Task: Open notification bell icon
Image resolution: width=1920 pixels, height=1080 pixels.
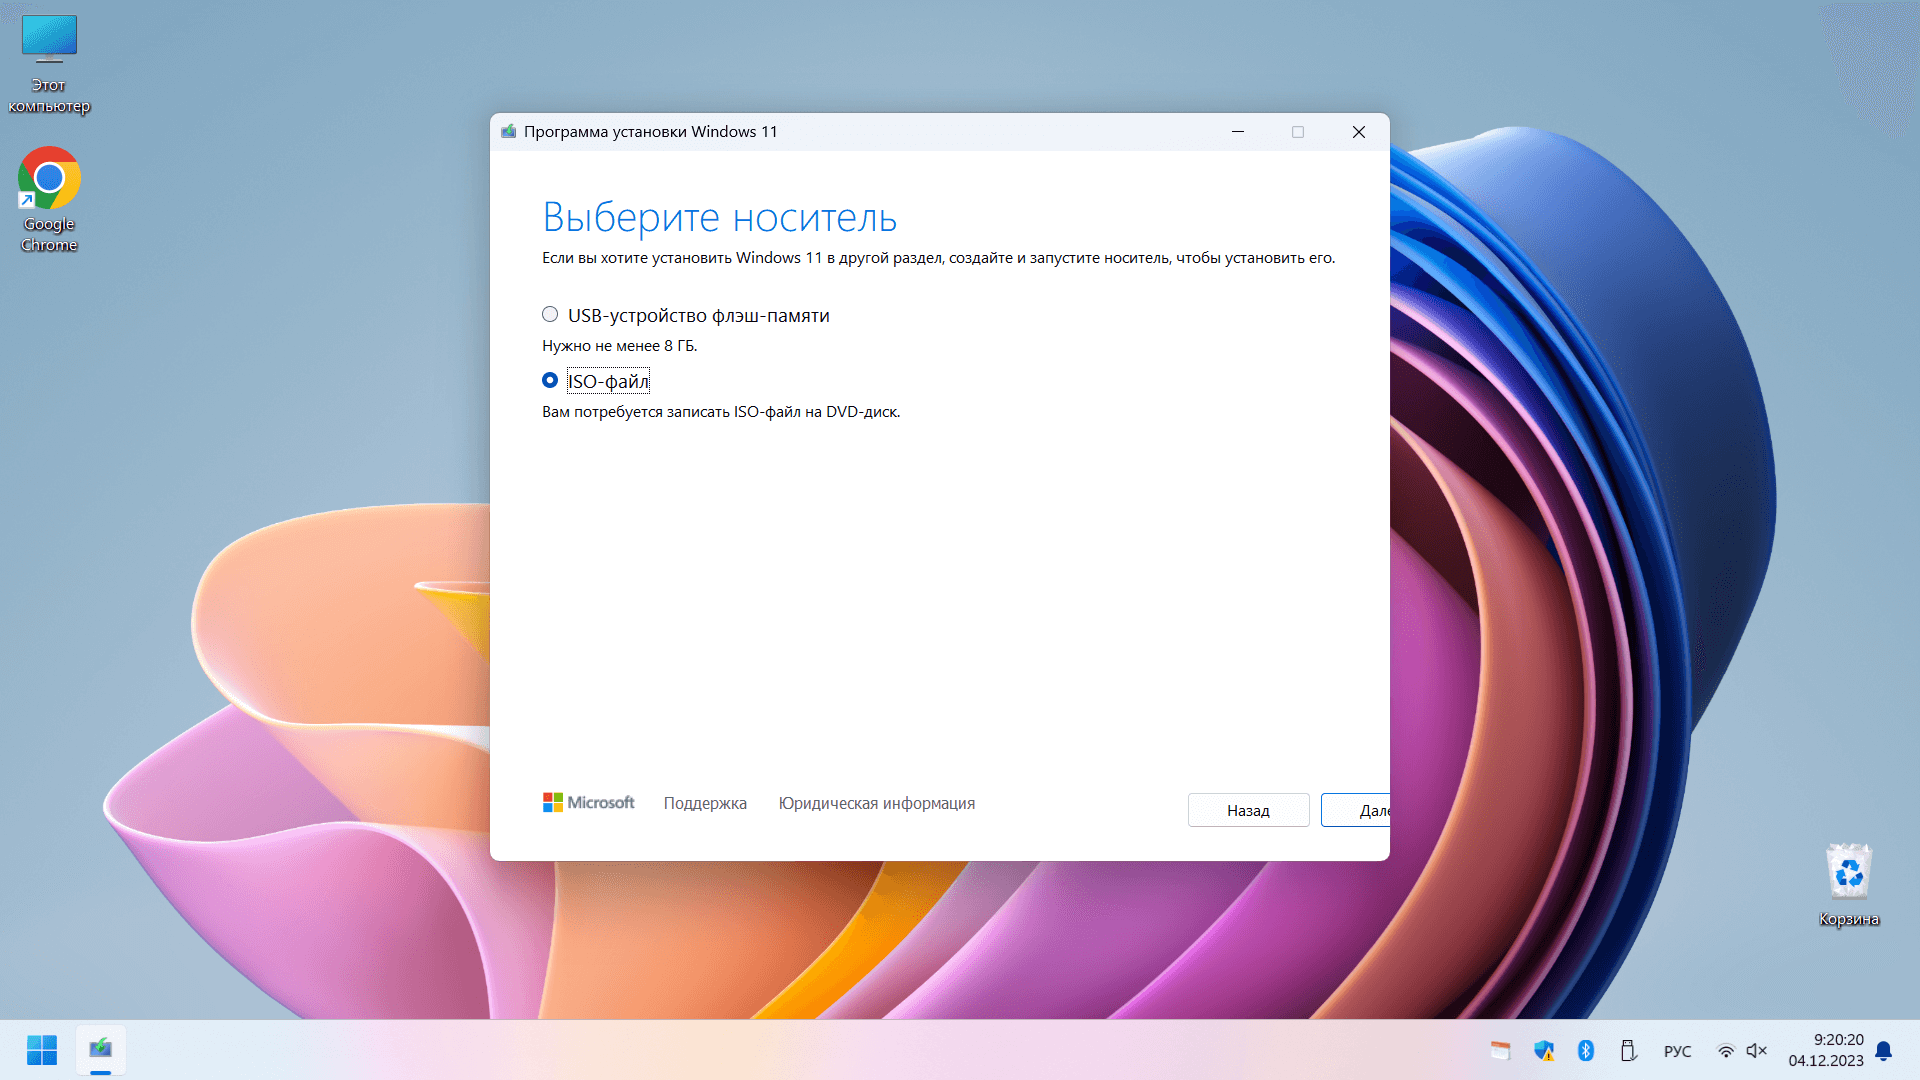Action: (1884, 1051)
